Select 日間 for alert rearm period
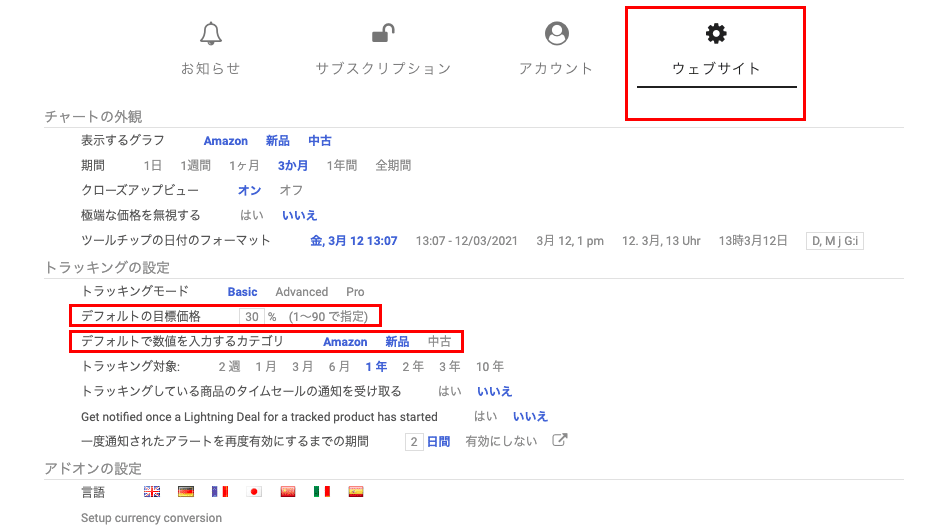Image resolution: width=927 pixels, height=527 pixels. click(439, 442)
